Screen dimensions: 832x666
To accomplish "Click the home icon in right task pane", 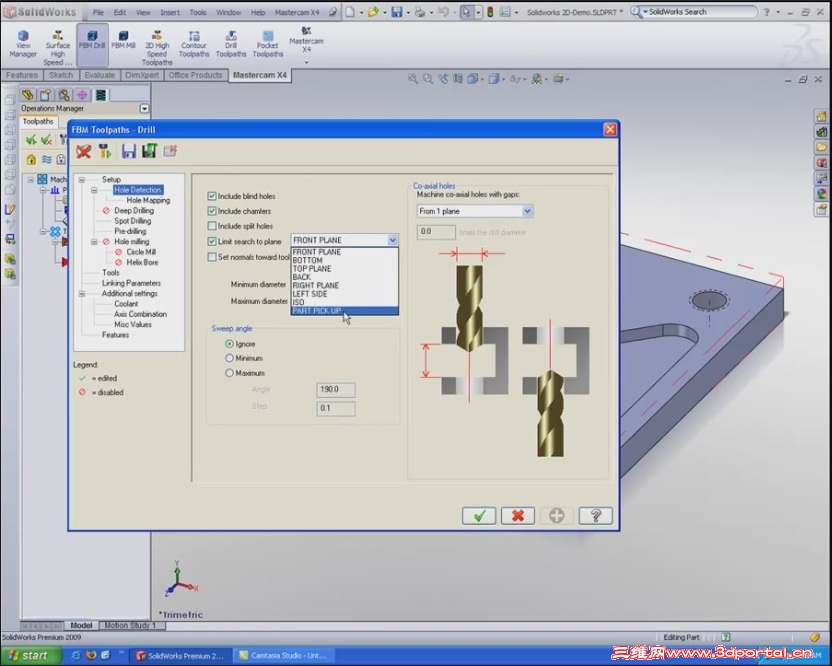I will tap(821, 116).
